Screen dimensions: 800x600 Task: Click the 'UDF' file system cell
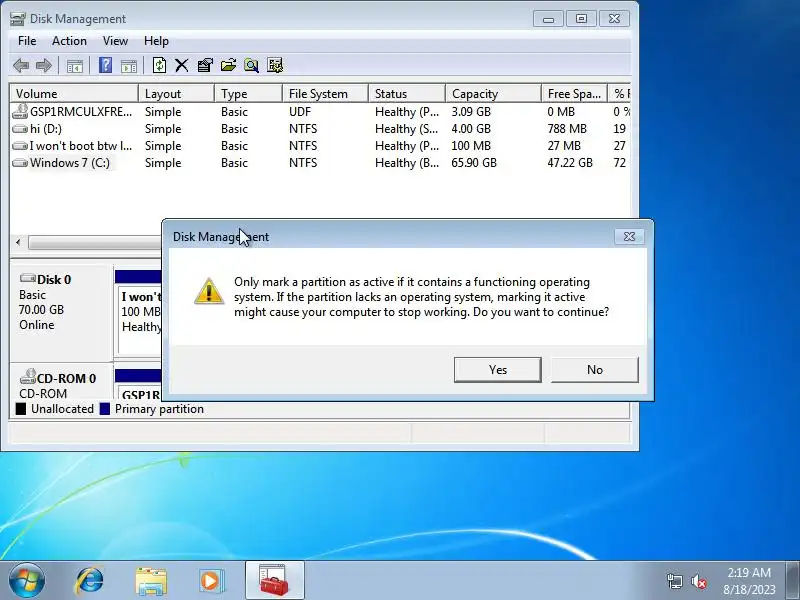click(300, 112)
